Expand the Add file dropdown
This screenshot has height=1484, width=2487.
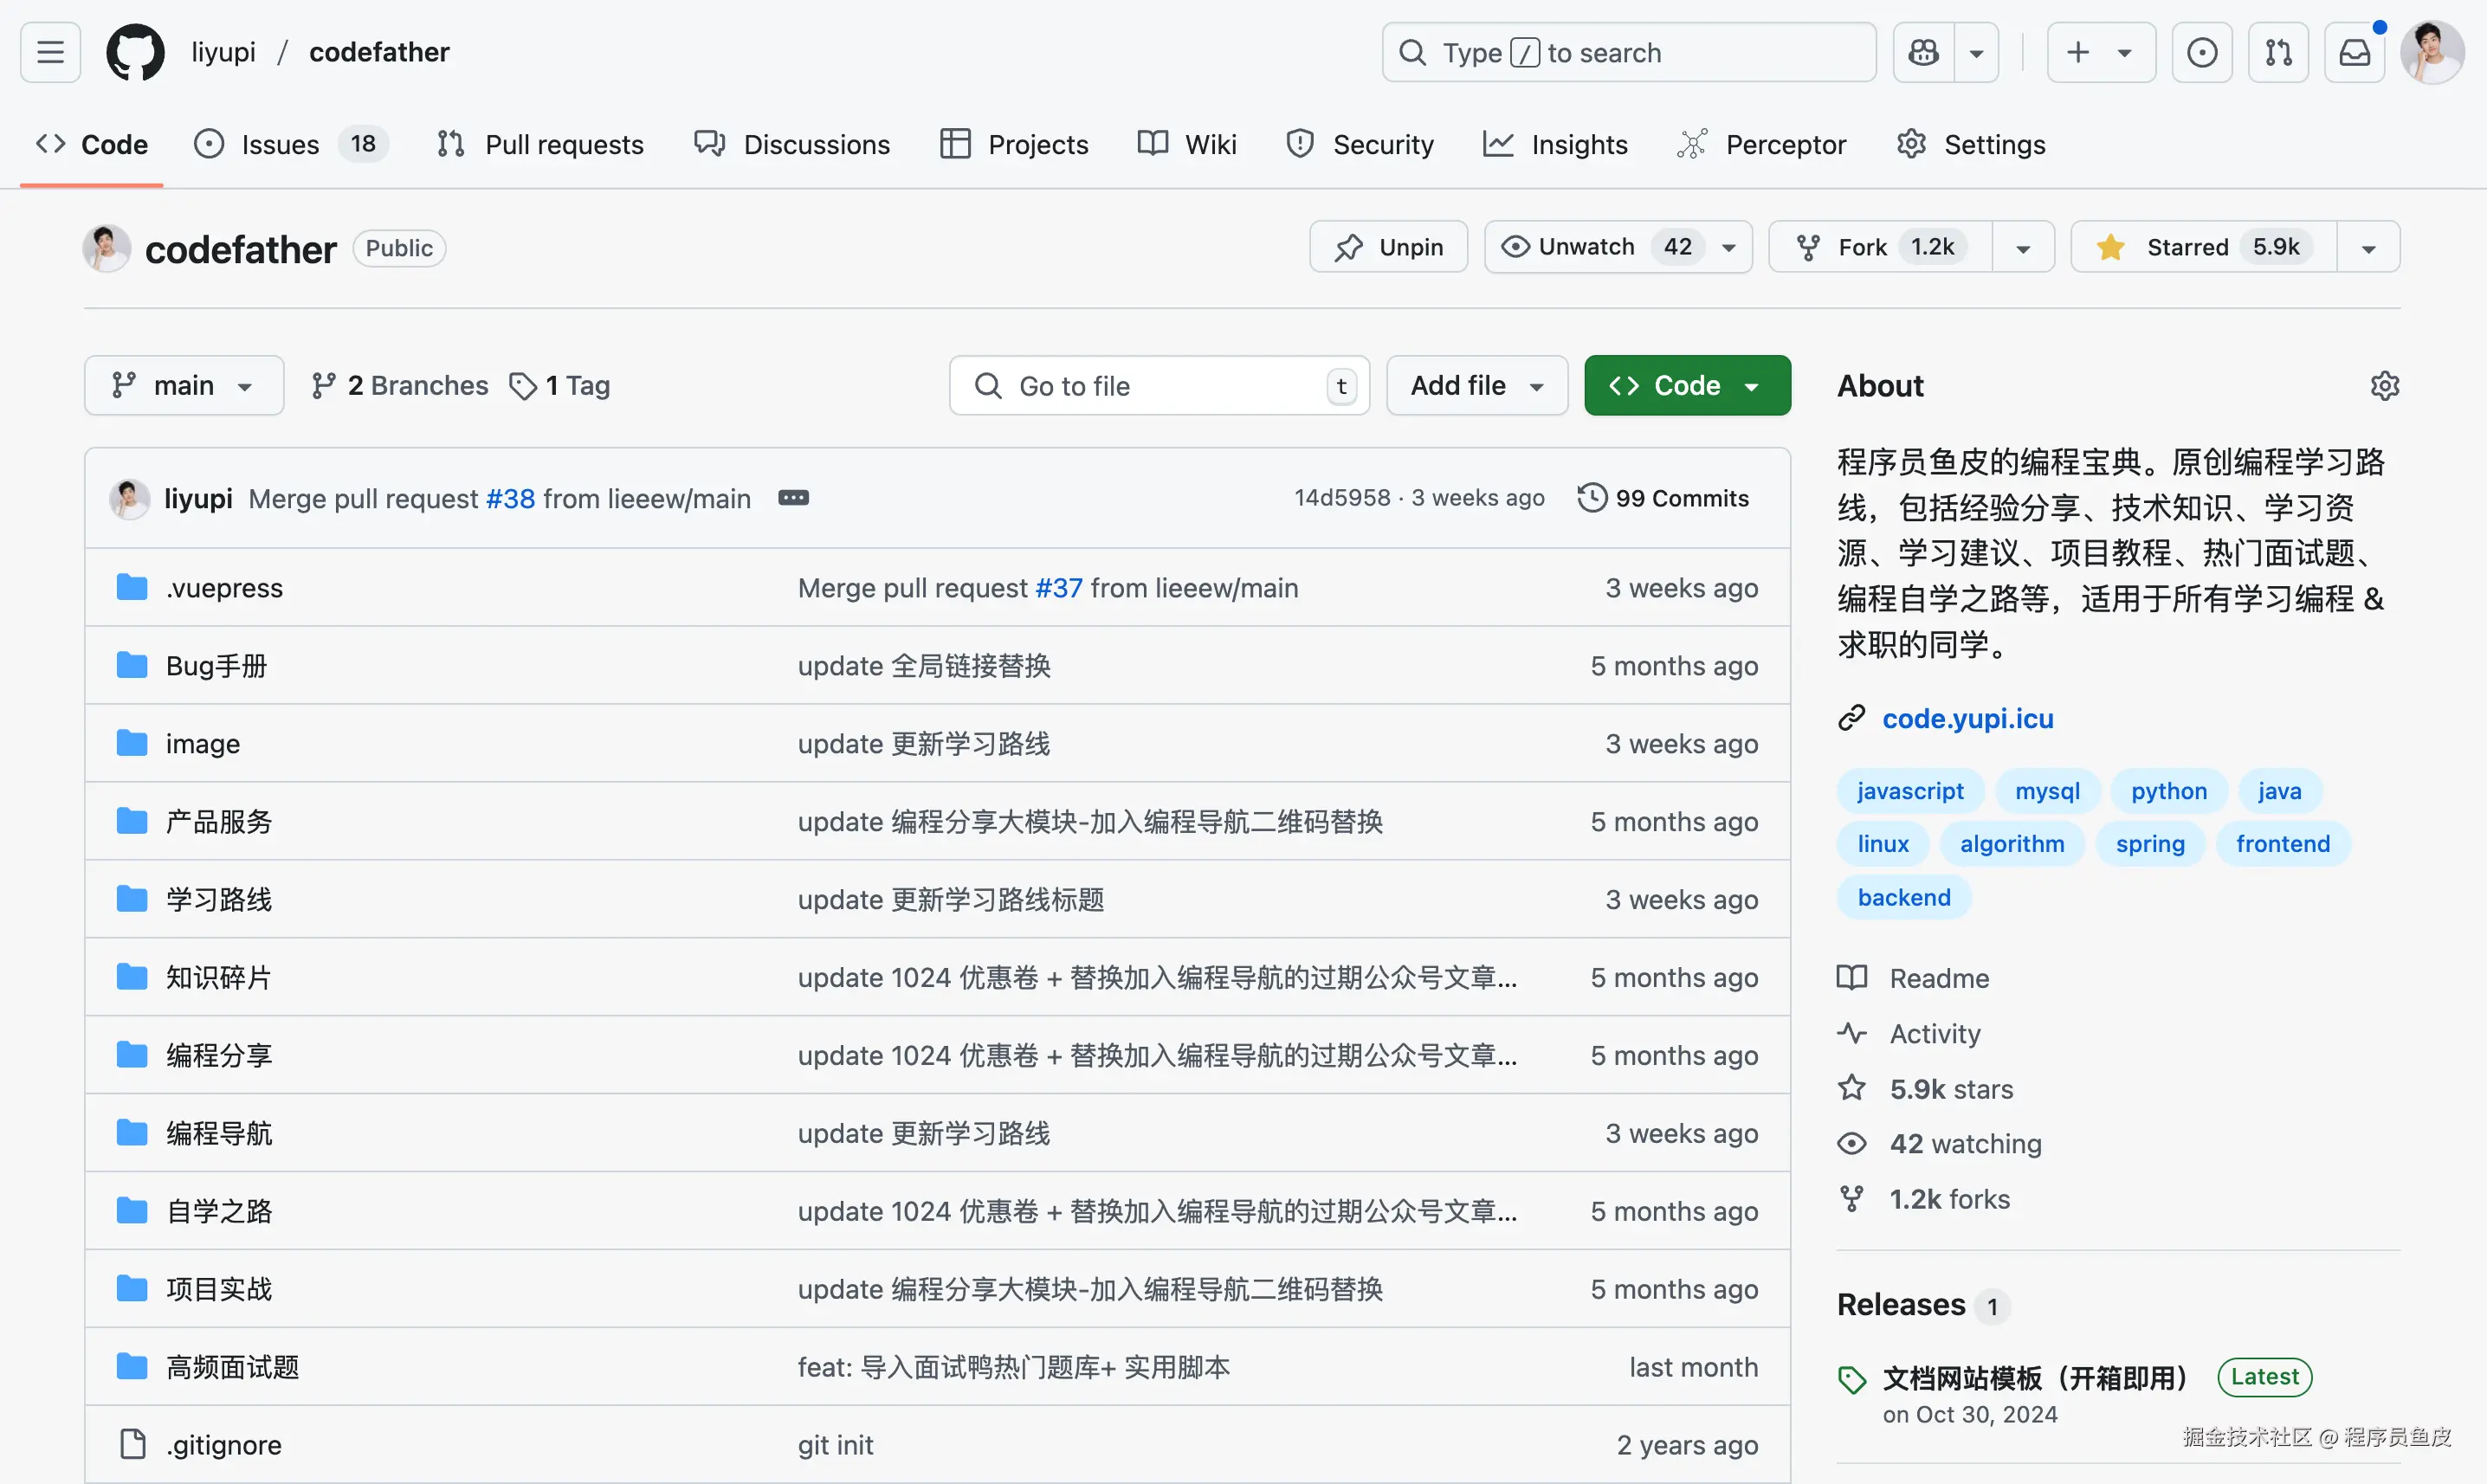(1476, 386)
